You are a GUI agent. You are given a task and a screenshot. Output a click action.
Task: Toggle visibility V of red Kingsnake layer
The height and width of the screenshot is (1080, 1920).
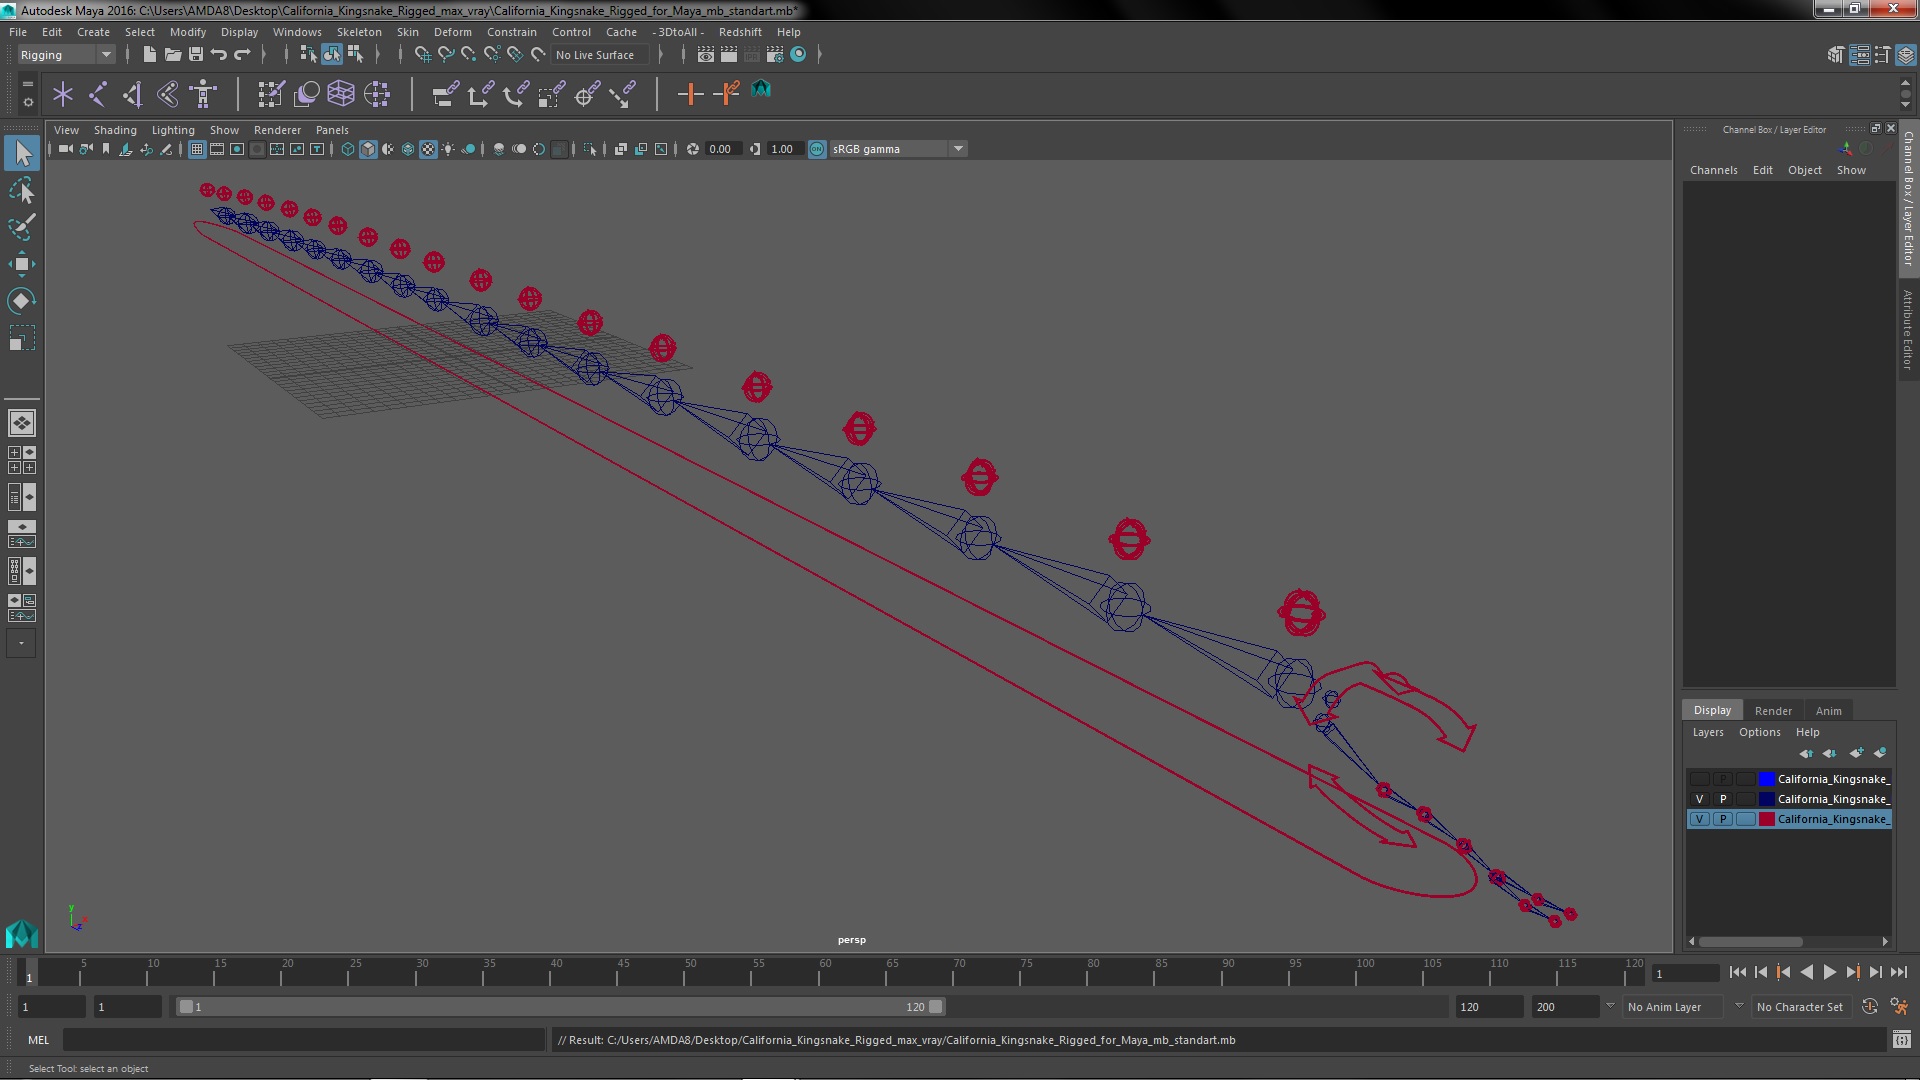[x=1699, y=819]
